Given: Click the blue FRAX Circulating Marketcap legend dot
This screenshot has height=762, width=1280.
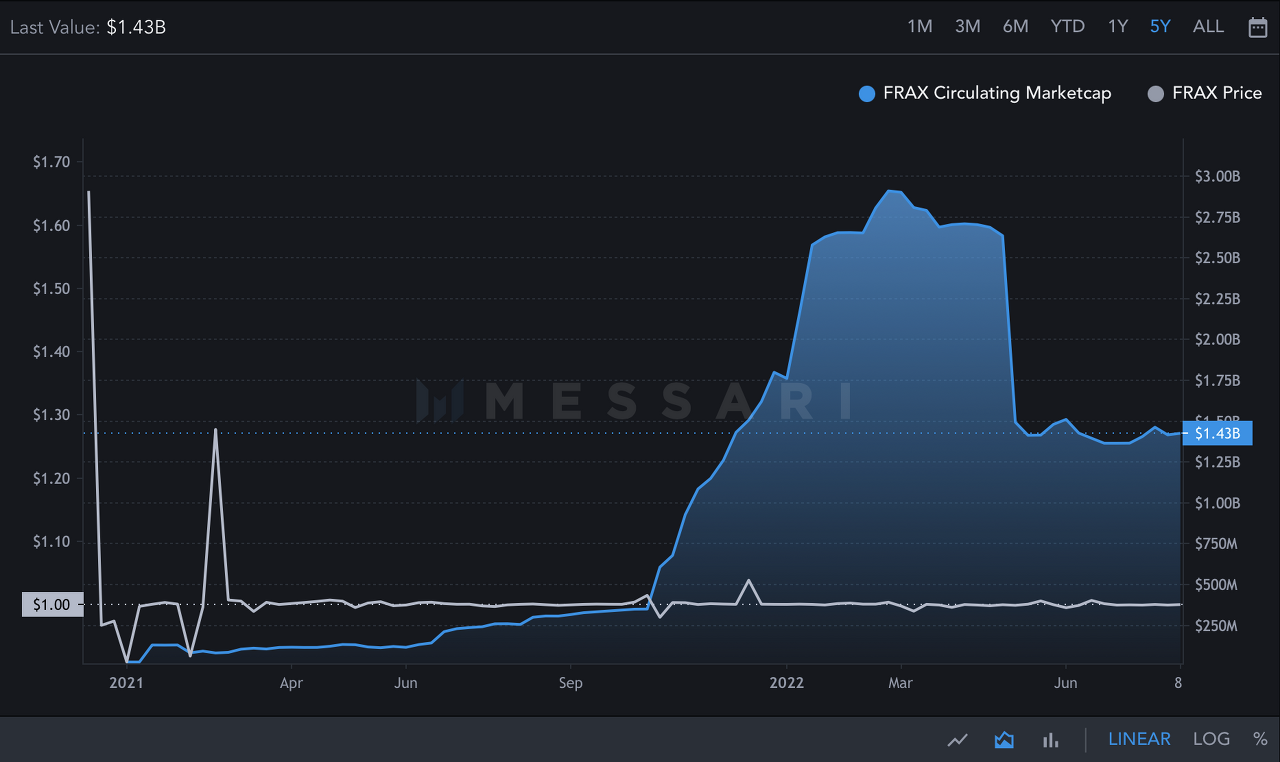Looking at the screenshot, I should click(x=867, y=94).
